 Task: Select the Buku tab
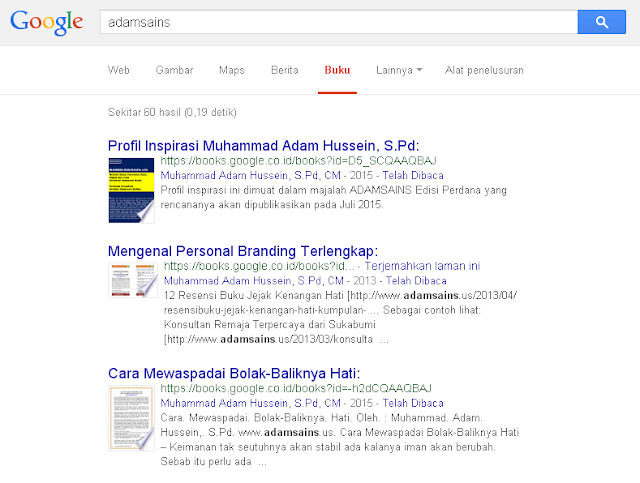337,70
